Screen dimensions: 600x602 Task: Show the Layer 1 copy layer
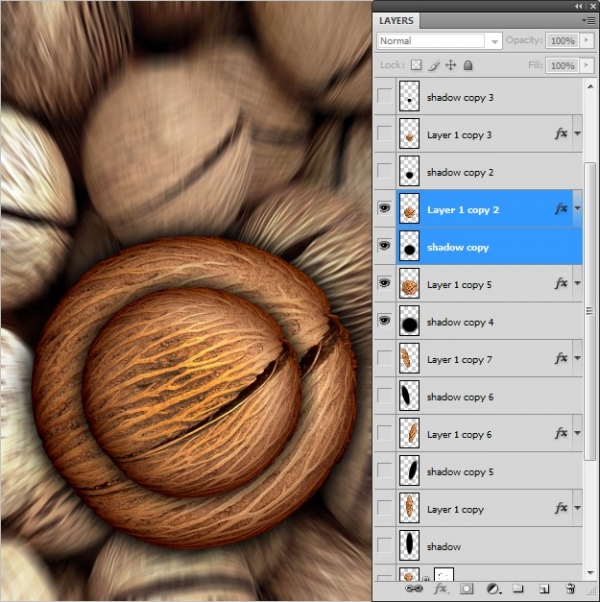pos(385,508)
